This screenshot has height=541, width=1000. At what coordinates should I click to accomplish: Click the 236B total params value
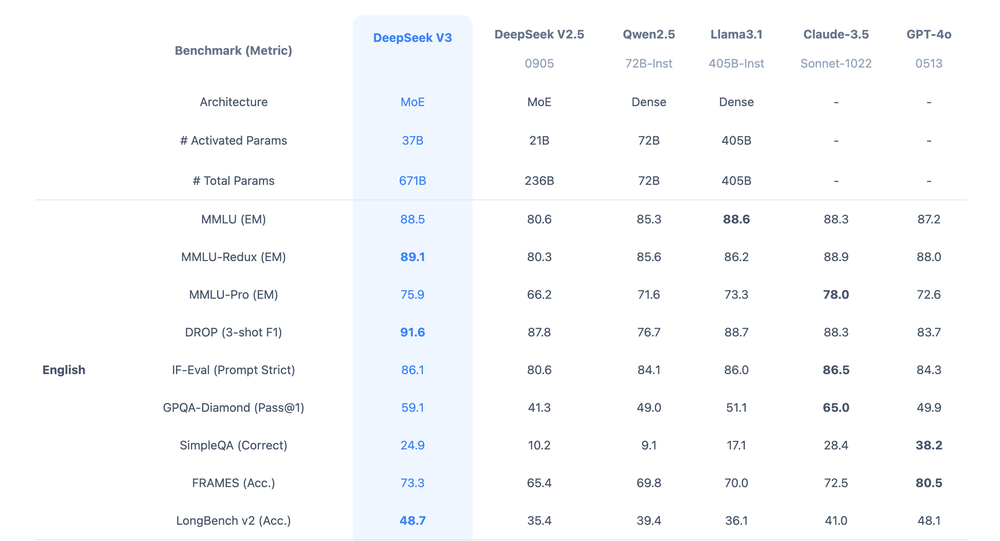pyautogui.click(x=539, y=181)
